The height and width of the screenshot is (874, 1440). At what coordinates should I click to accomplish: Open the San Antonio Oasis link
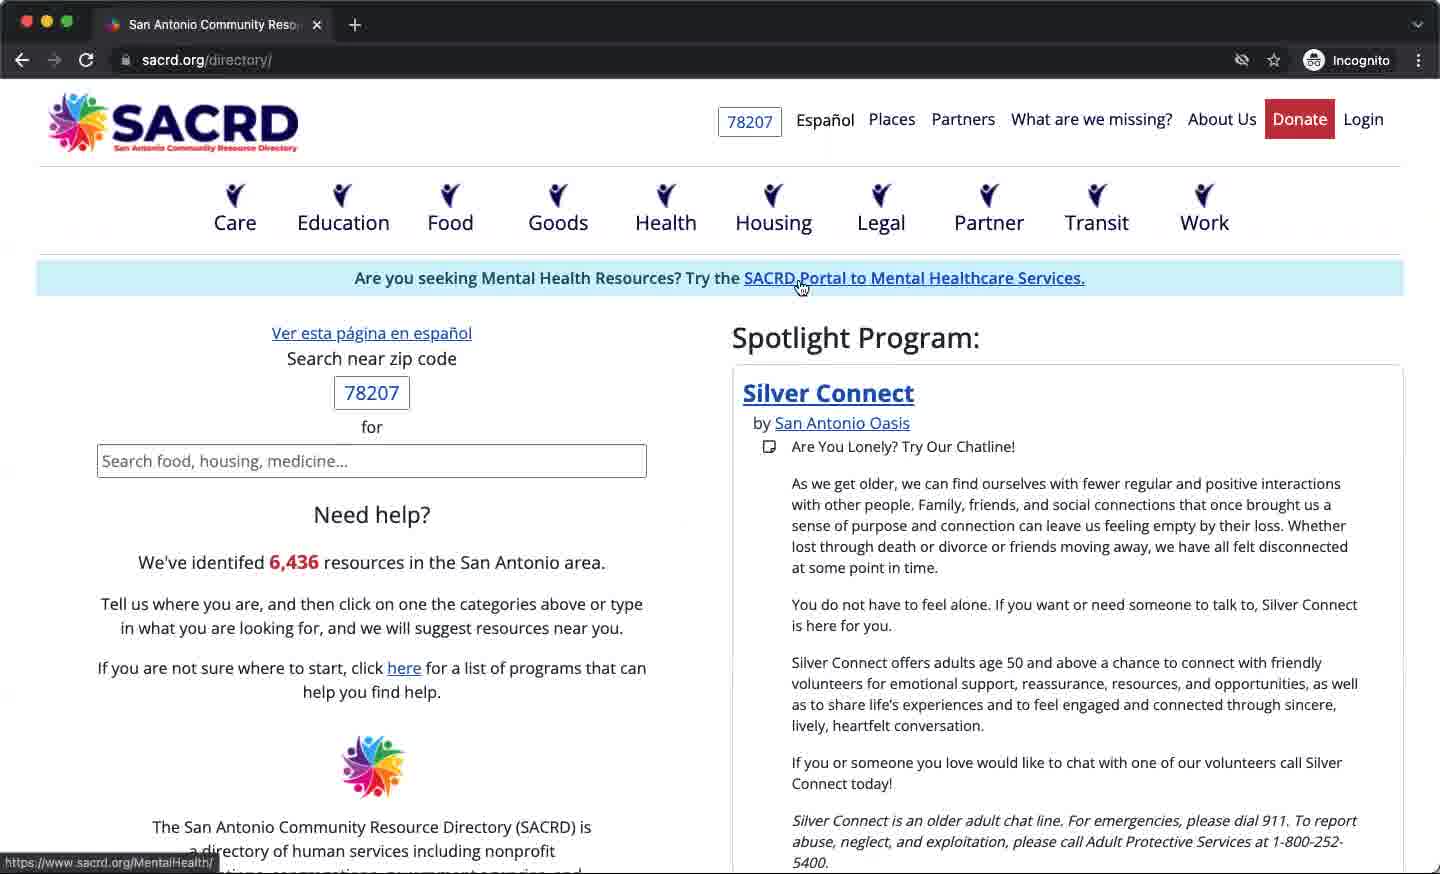click(x=842, y=423)
